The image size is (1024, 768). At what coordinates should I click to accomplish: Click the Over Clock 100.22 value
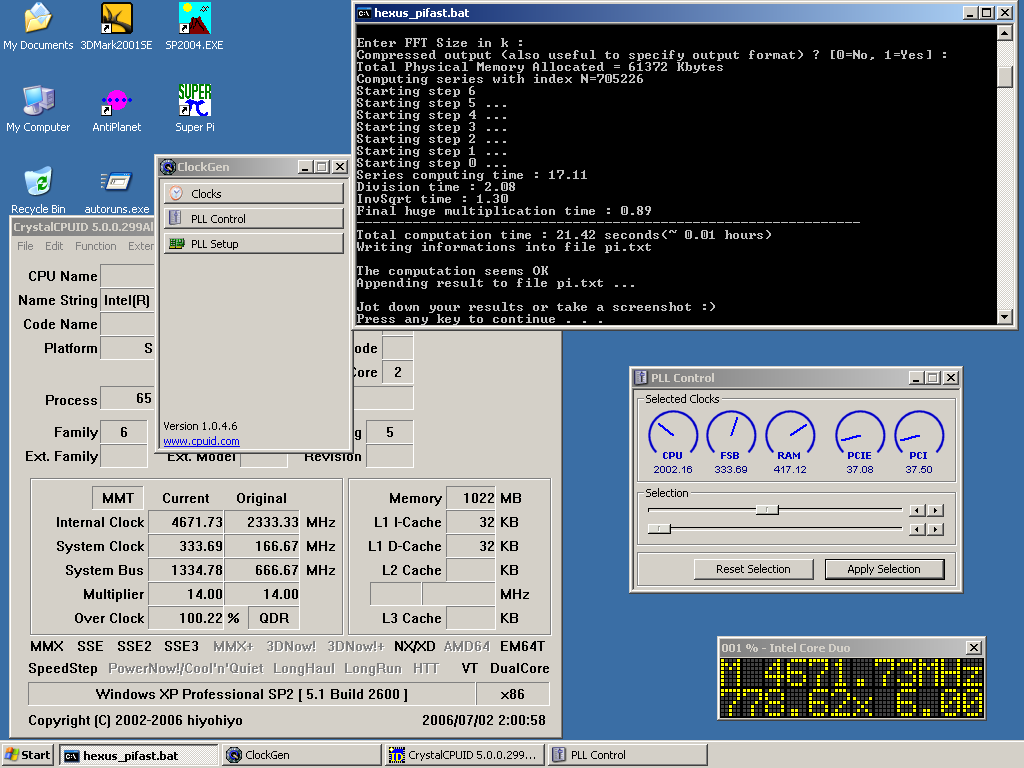coord(186,618)
